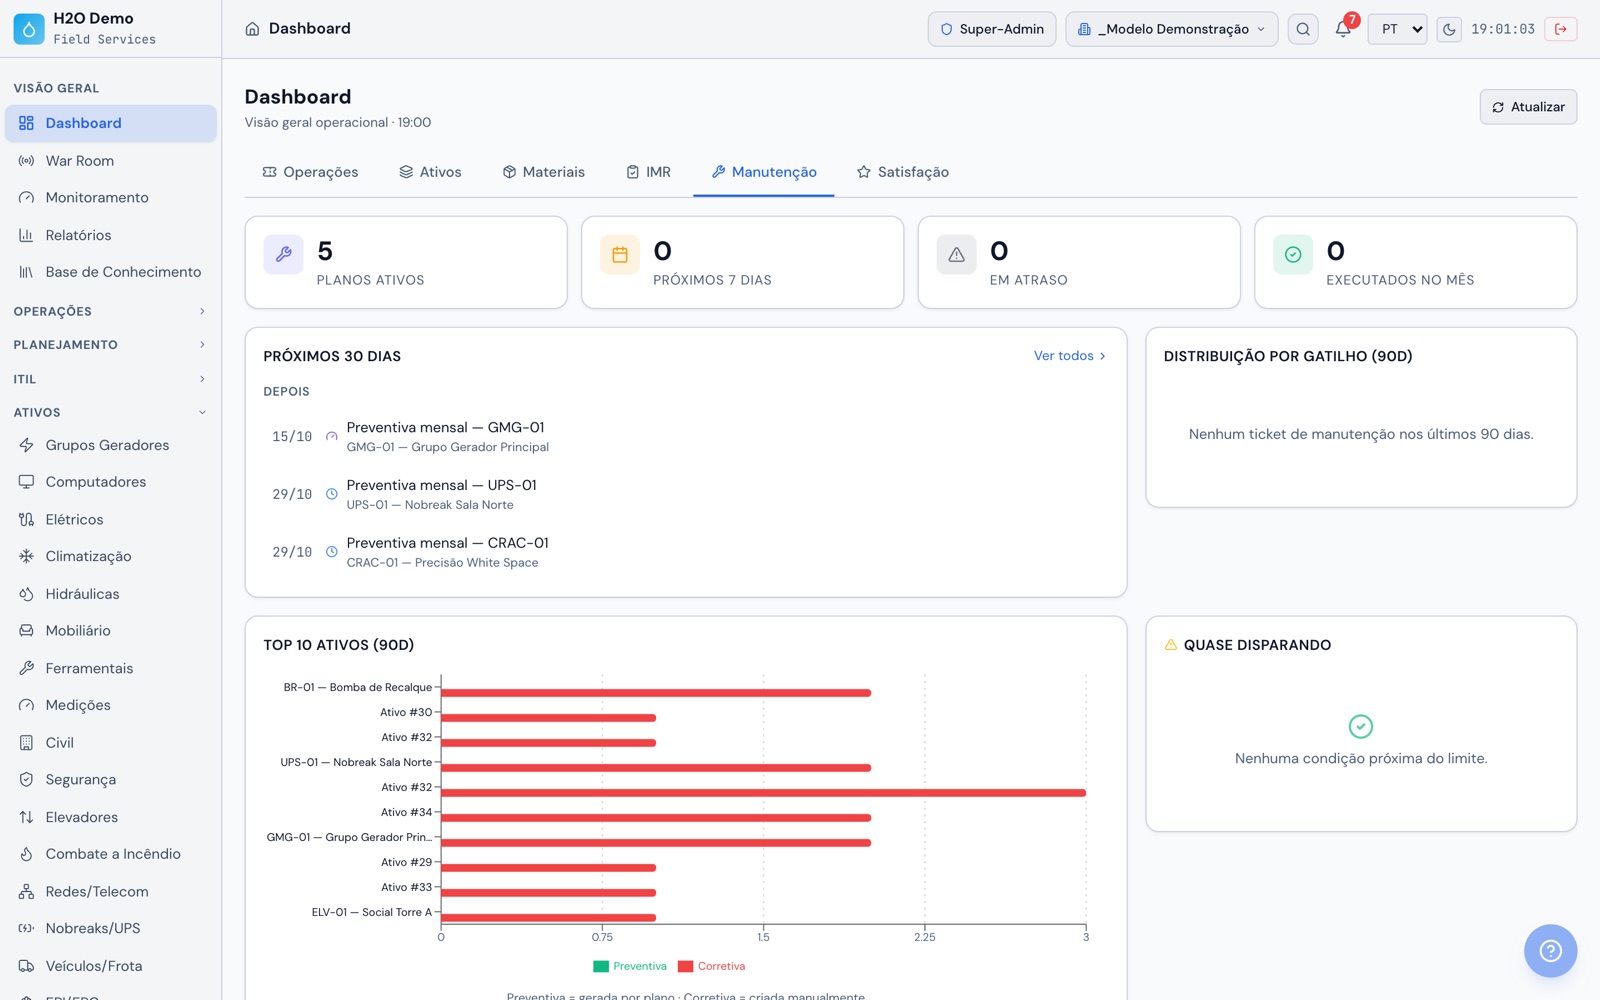Click calendar icon on Próximos 7 Dias card

620,254
